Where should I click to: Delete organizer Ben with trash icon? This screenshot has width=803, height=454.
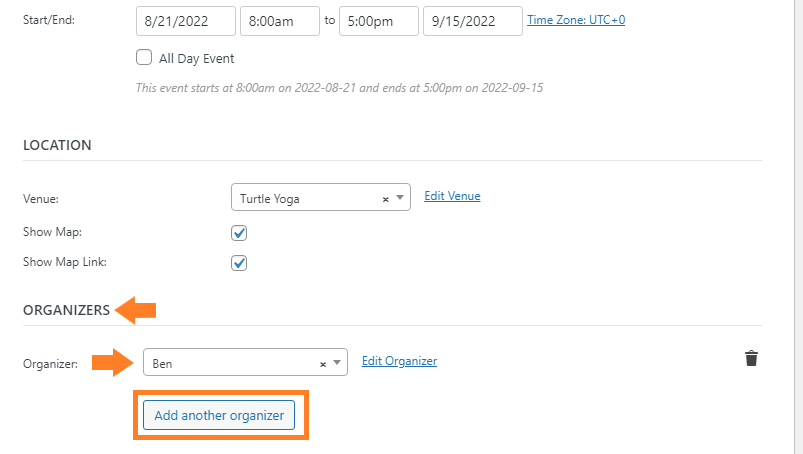tap(751, 358)
